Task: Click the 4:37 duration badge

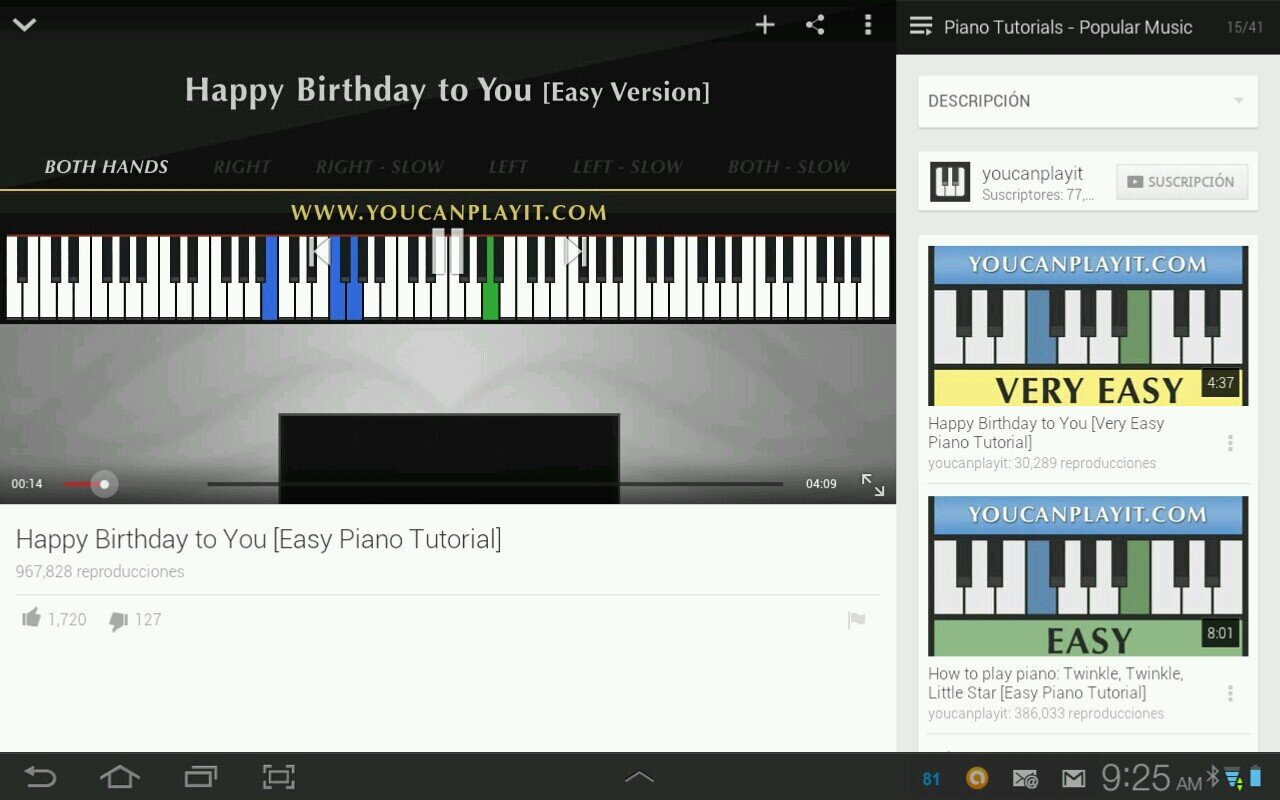Action: 1220,383
